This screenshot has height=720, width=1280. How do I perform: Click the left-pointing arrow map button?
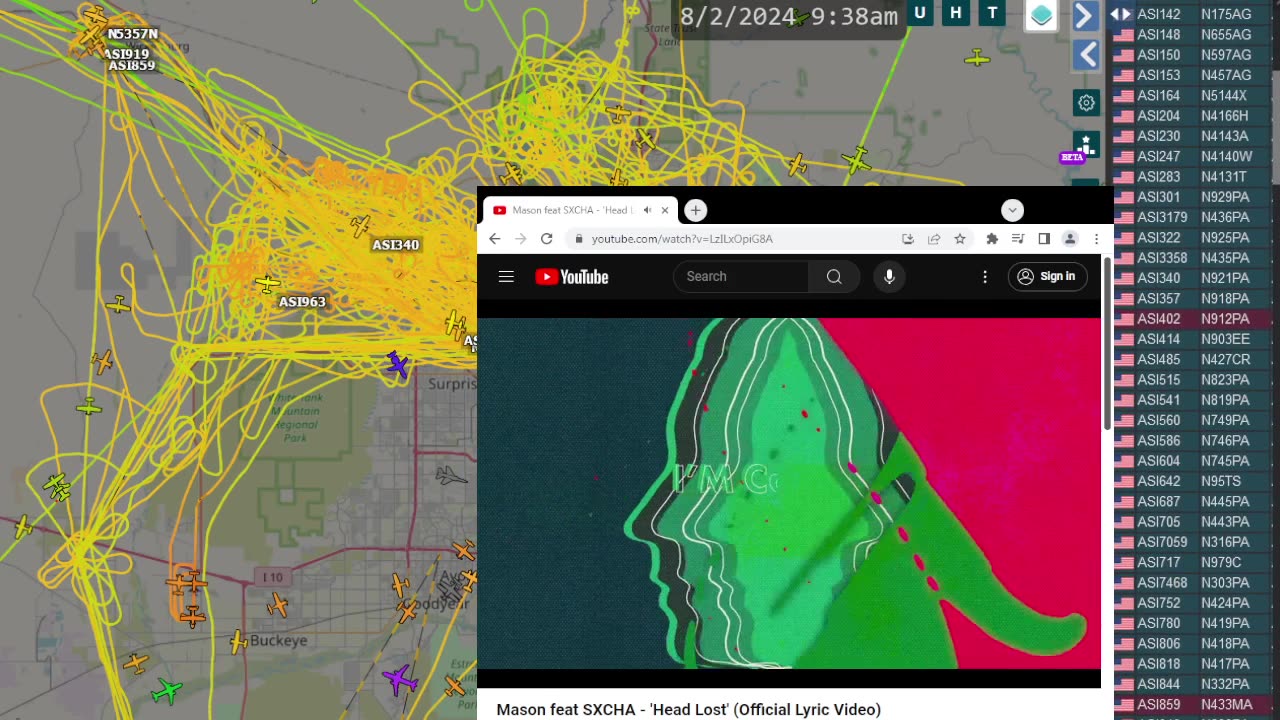click(1086, 54)
